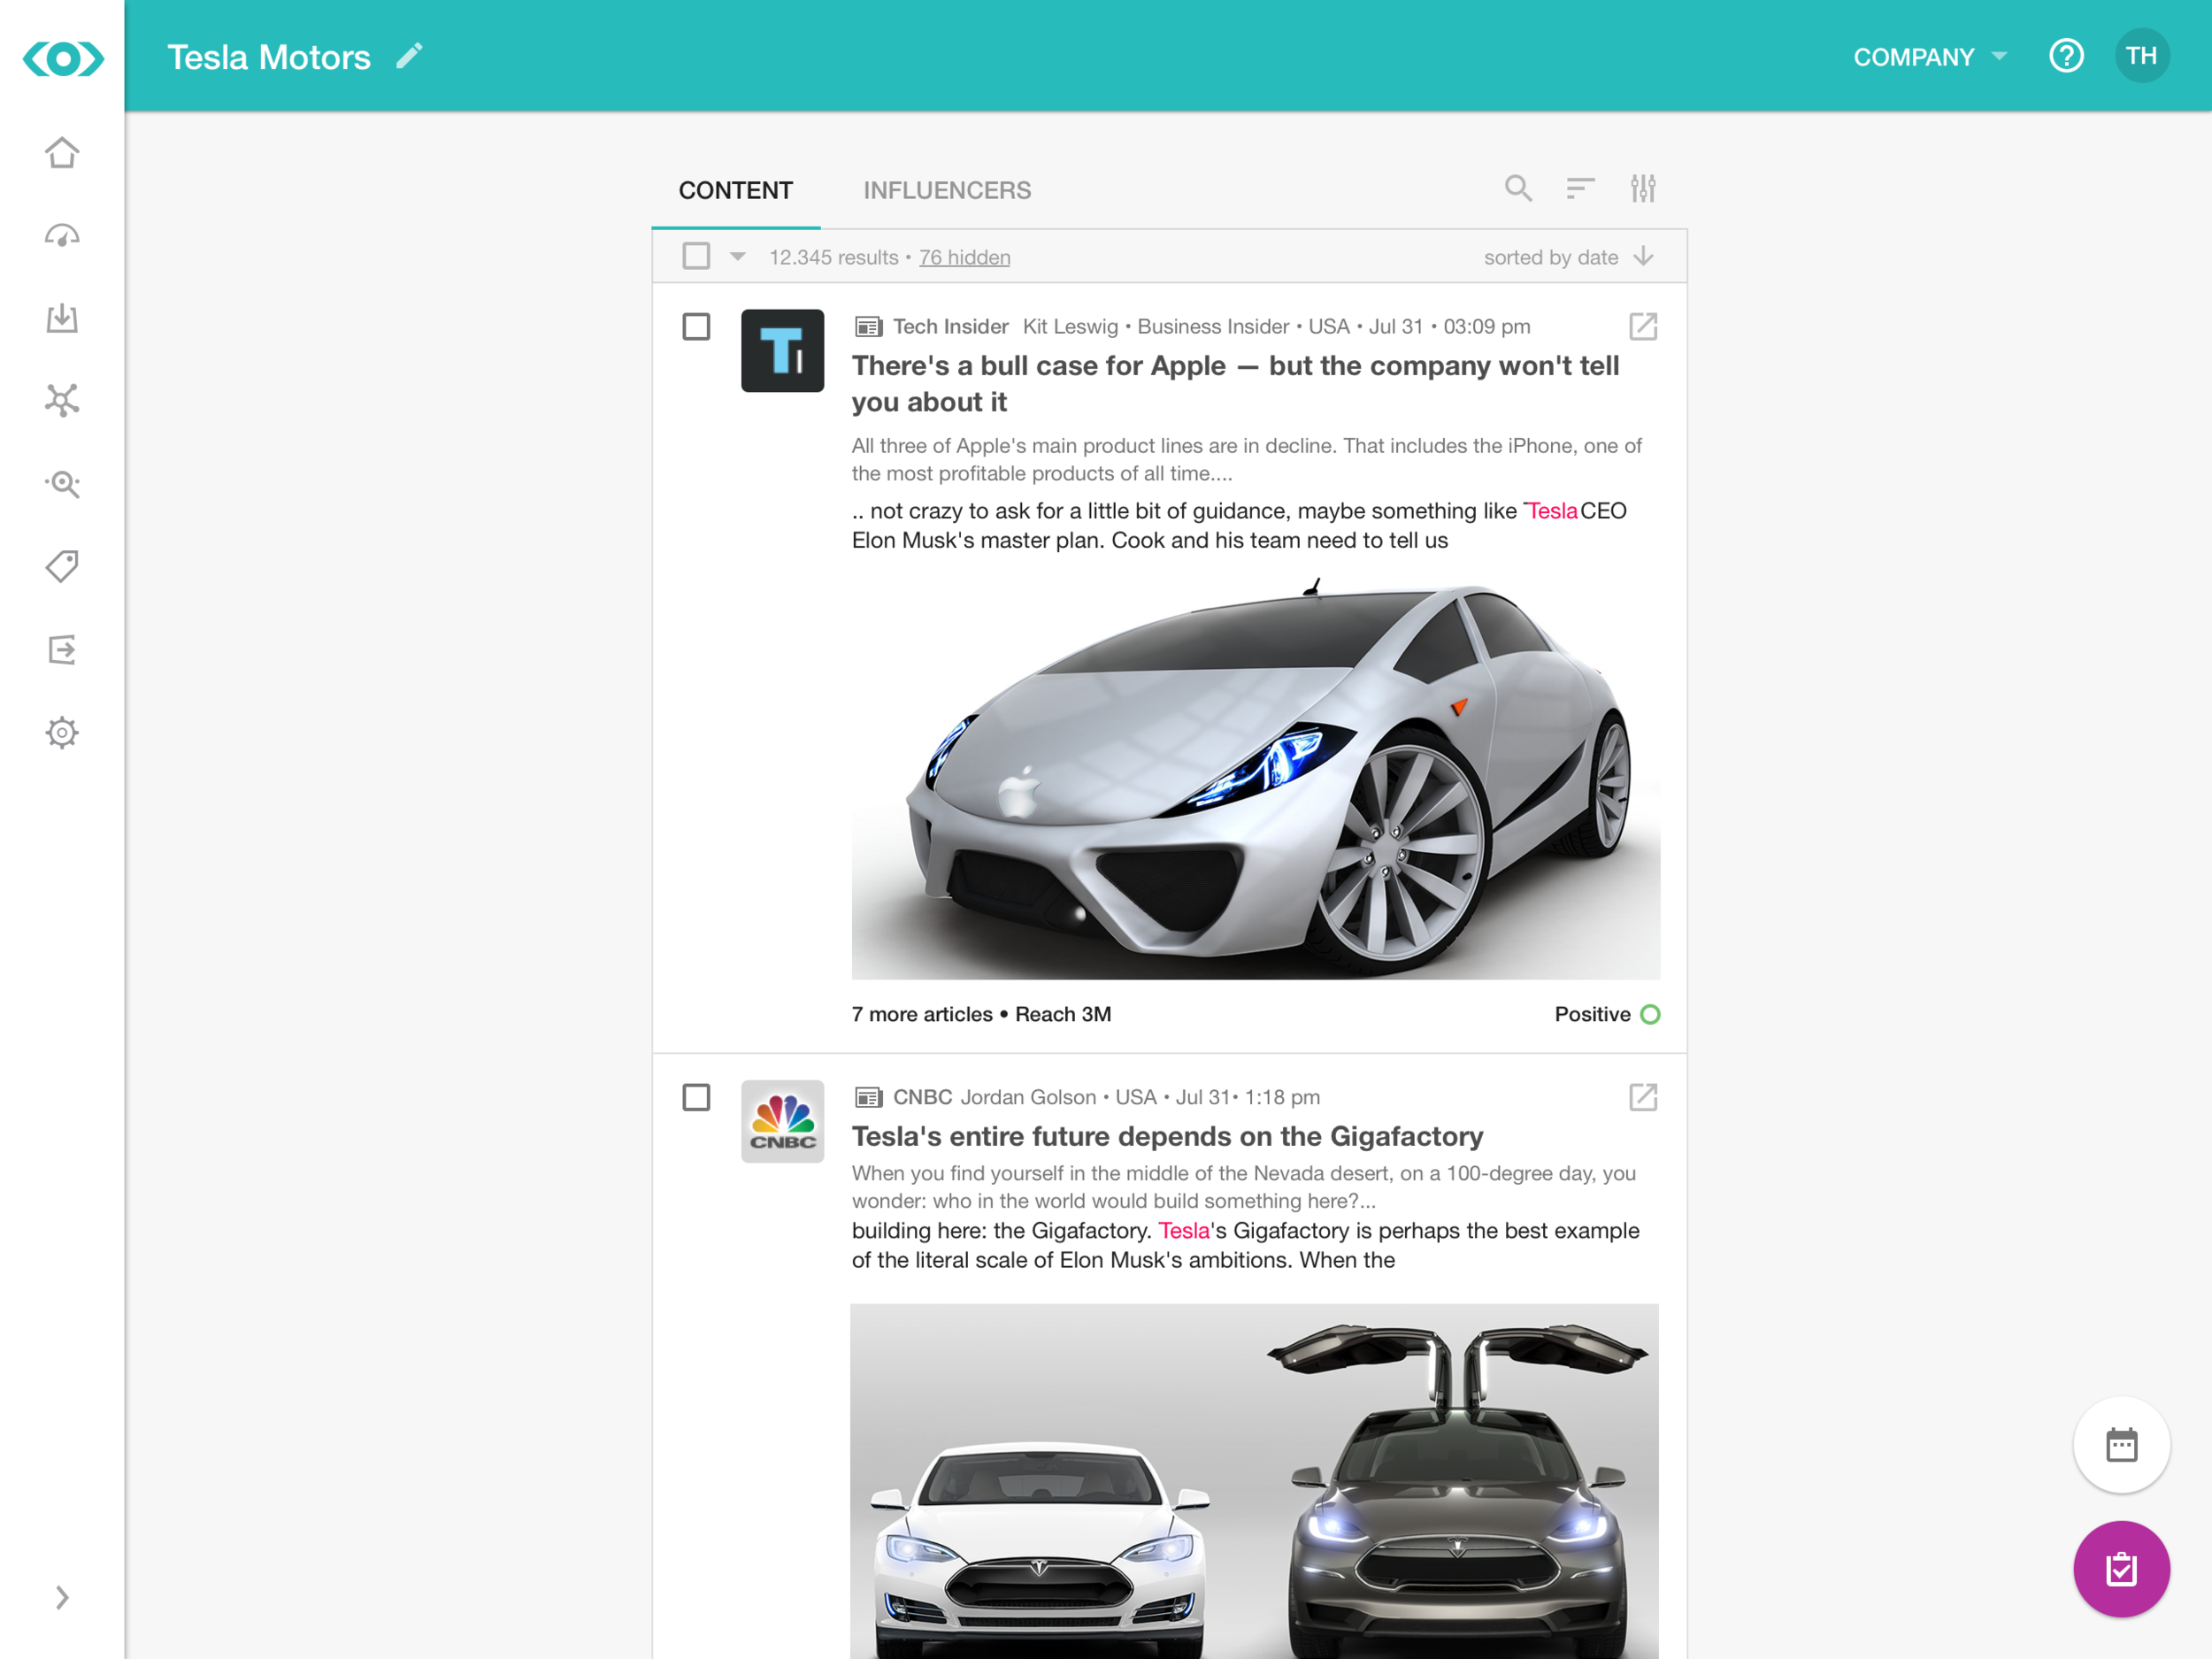Image resolution: width=2212 pixels, height=1659 pixels.
Task: Open the home dashboard icon
Action: 62,152
